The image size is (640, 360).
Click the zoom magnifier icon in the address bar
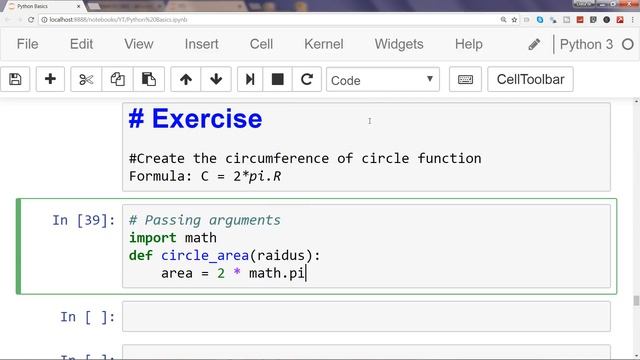pyautogui.click(x=504, y=20)
